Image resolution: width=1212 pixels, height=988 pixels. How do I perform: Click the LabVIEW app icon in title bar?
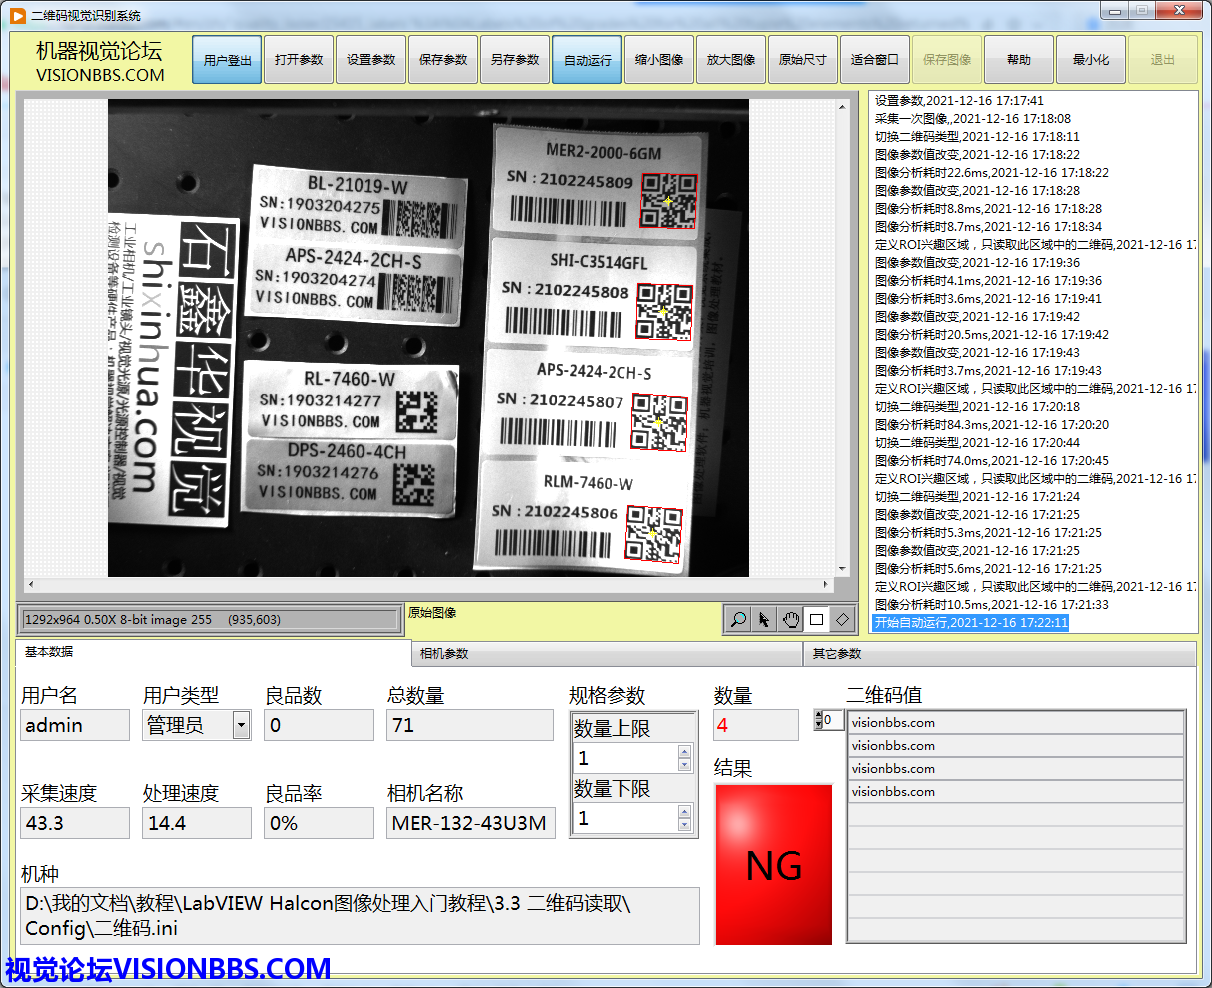coord(17,15)
